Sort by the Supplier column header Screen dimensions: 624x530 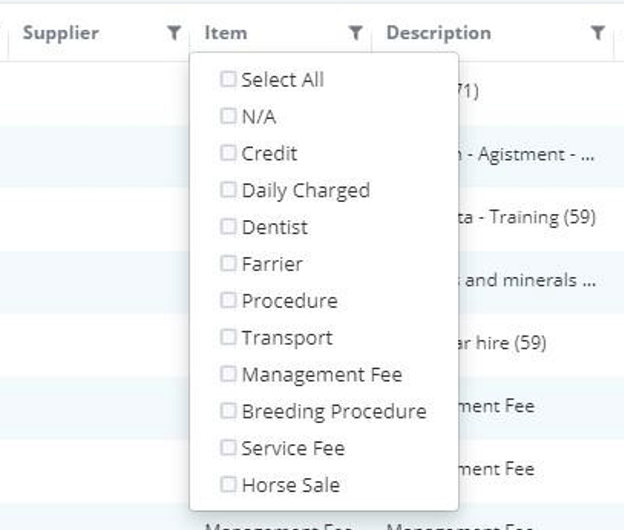pyautogui.click(x=61, y=33)
